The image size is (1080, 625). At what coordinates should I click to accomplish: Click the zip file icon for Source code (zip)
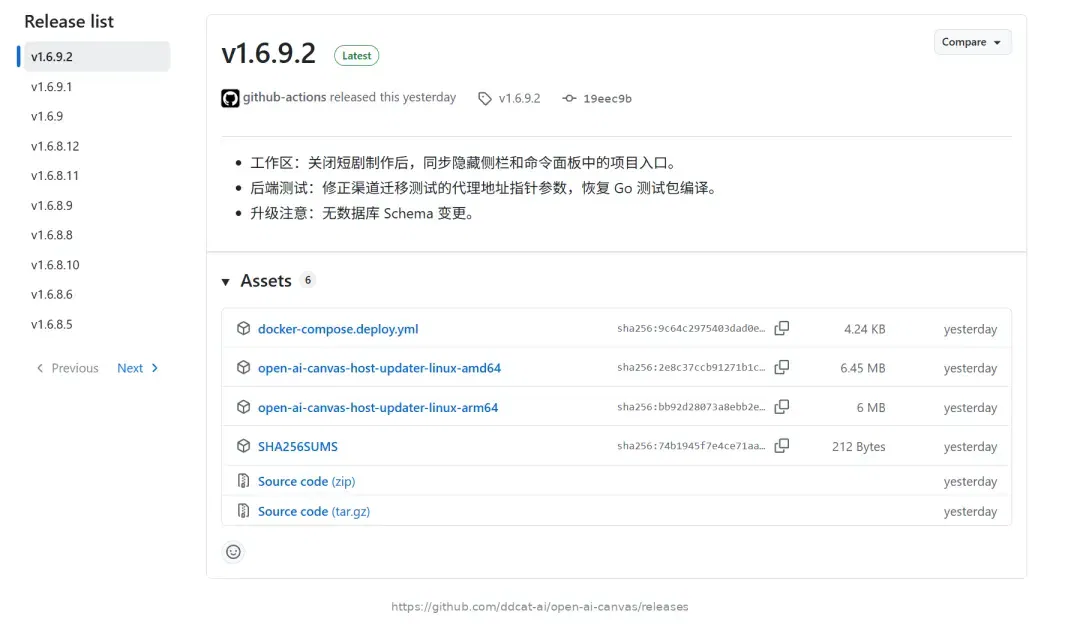pyautogui.click(x=243, y=481)
